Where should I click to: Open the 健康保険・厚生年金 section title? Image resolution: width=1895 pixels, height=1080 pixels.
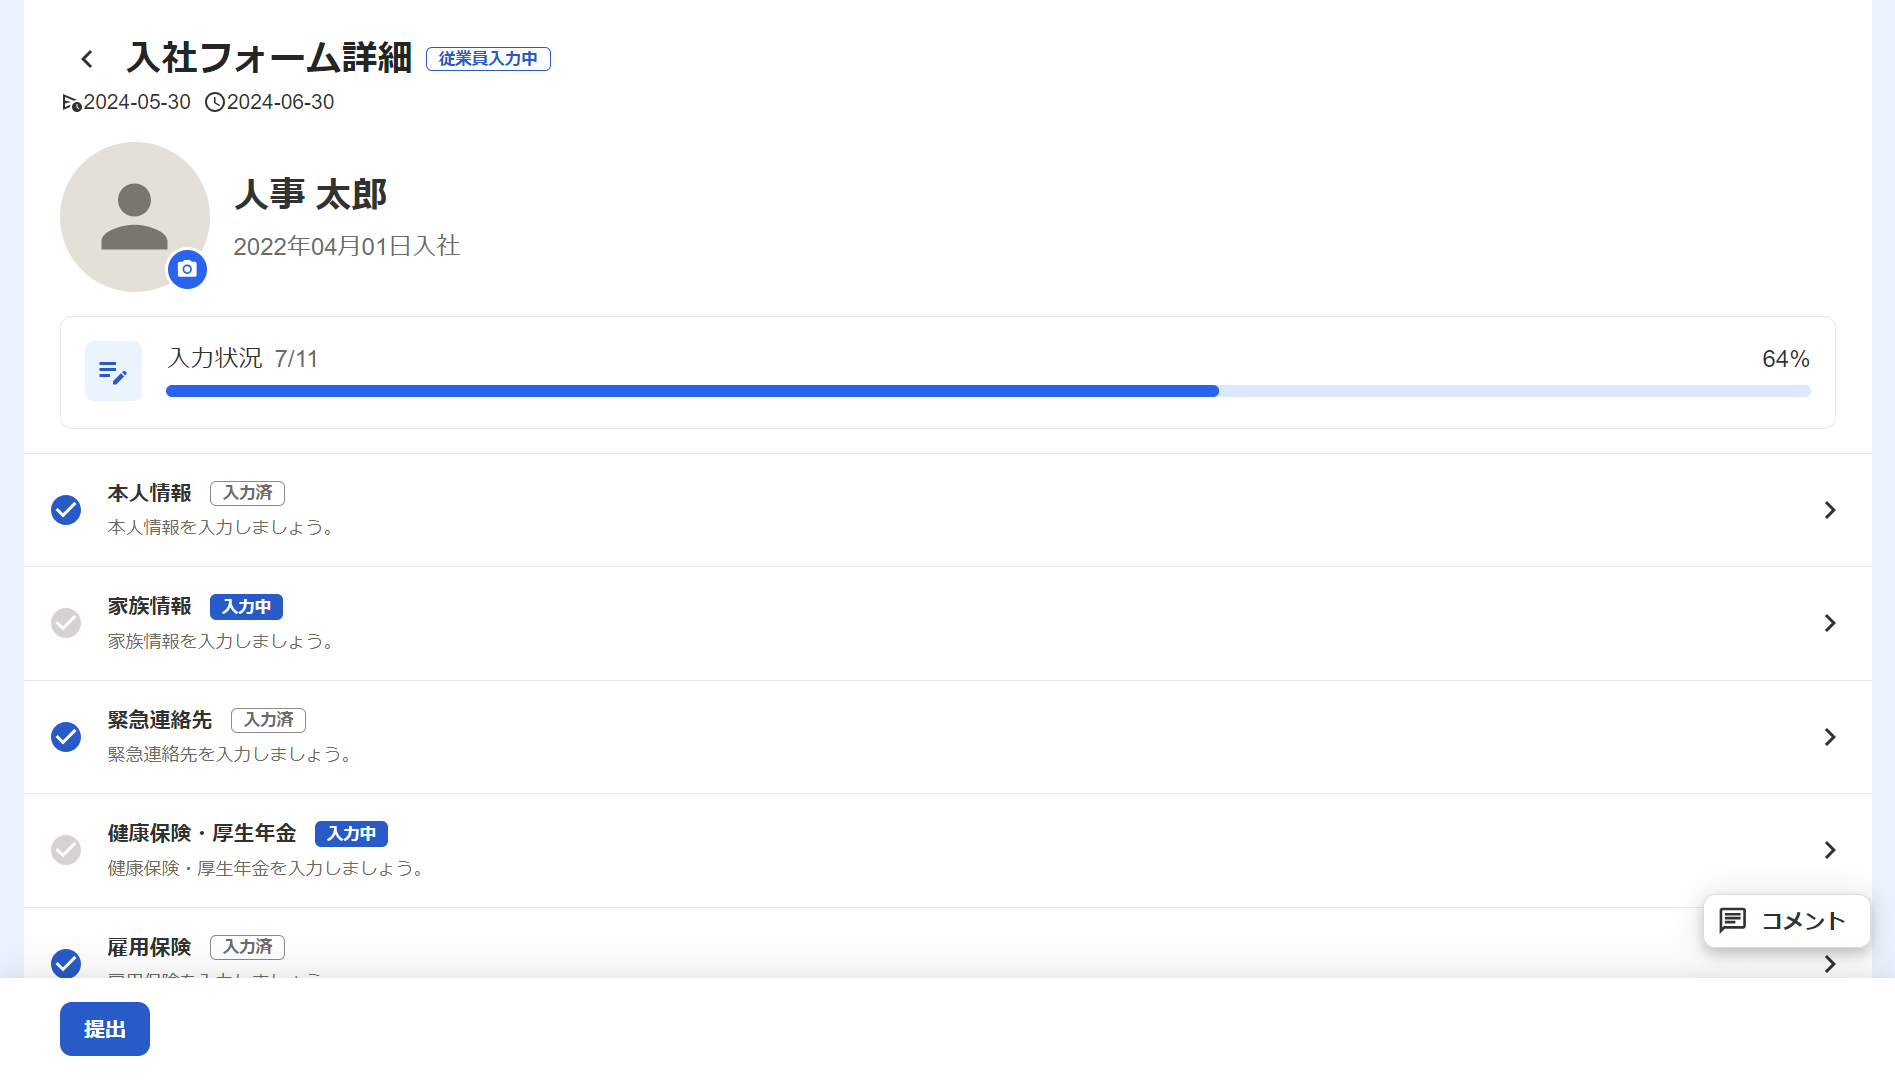(x=202, y=833)
